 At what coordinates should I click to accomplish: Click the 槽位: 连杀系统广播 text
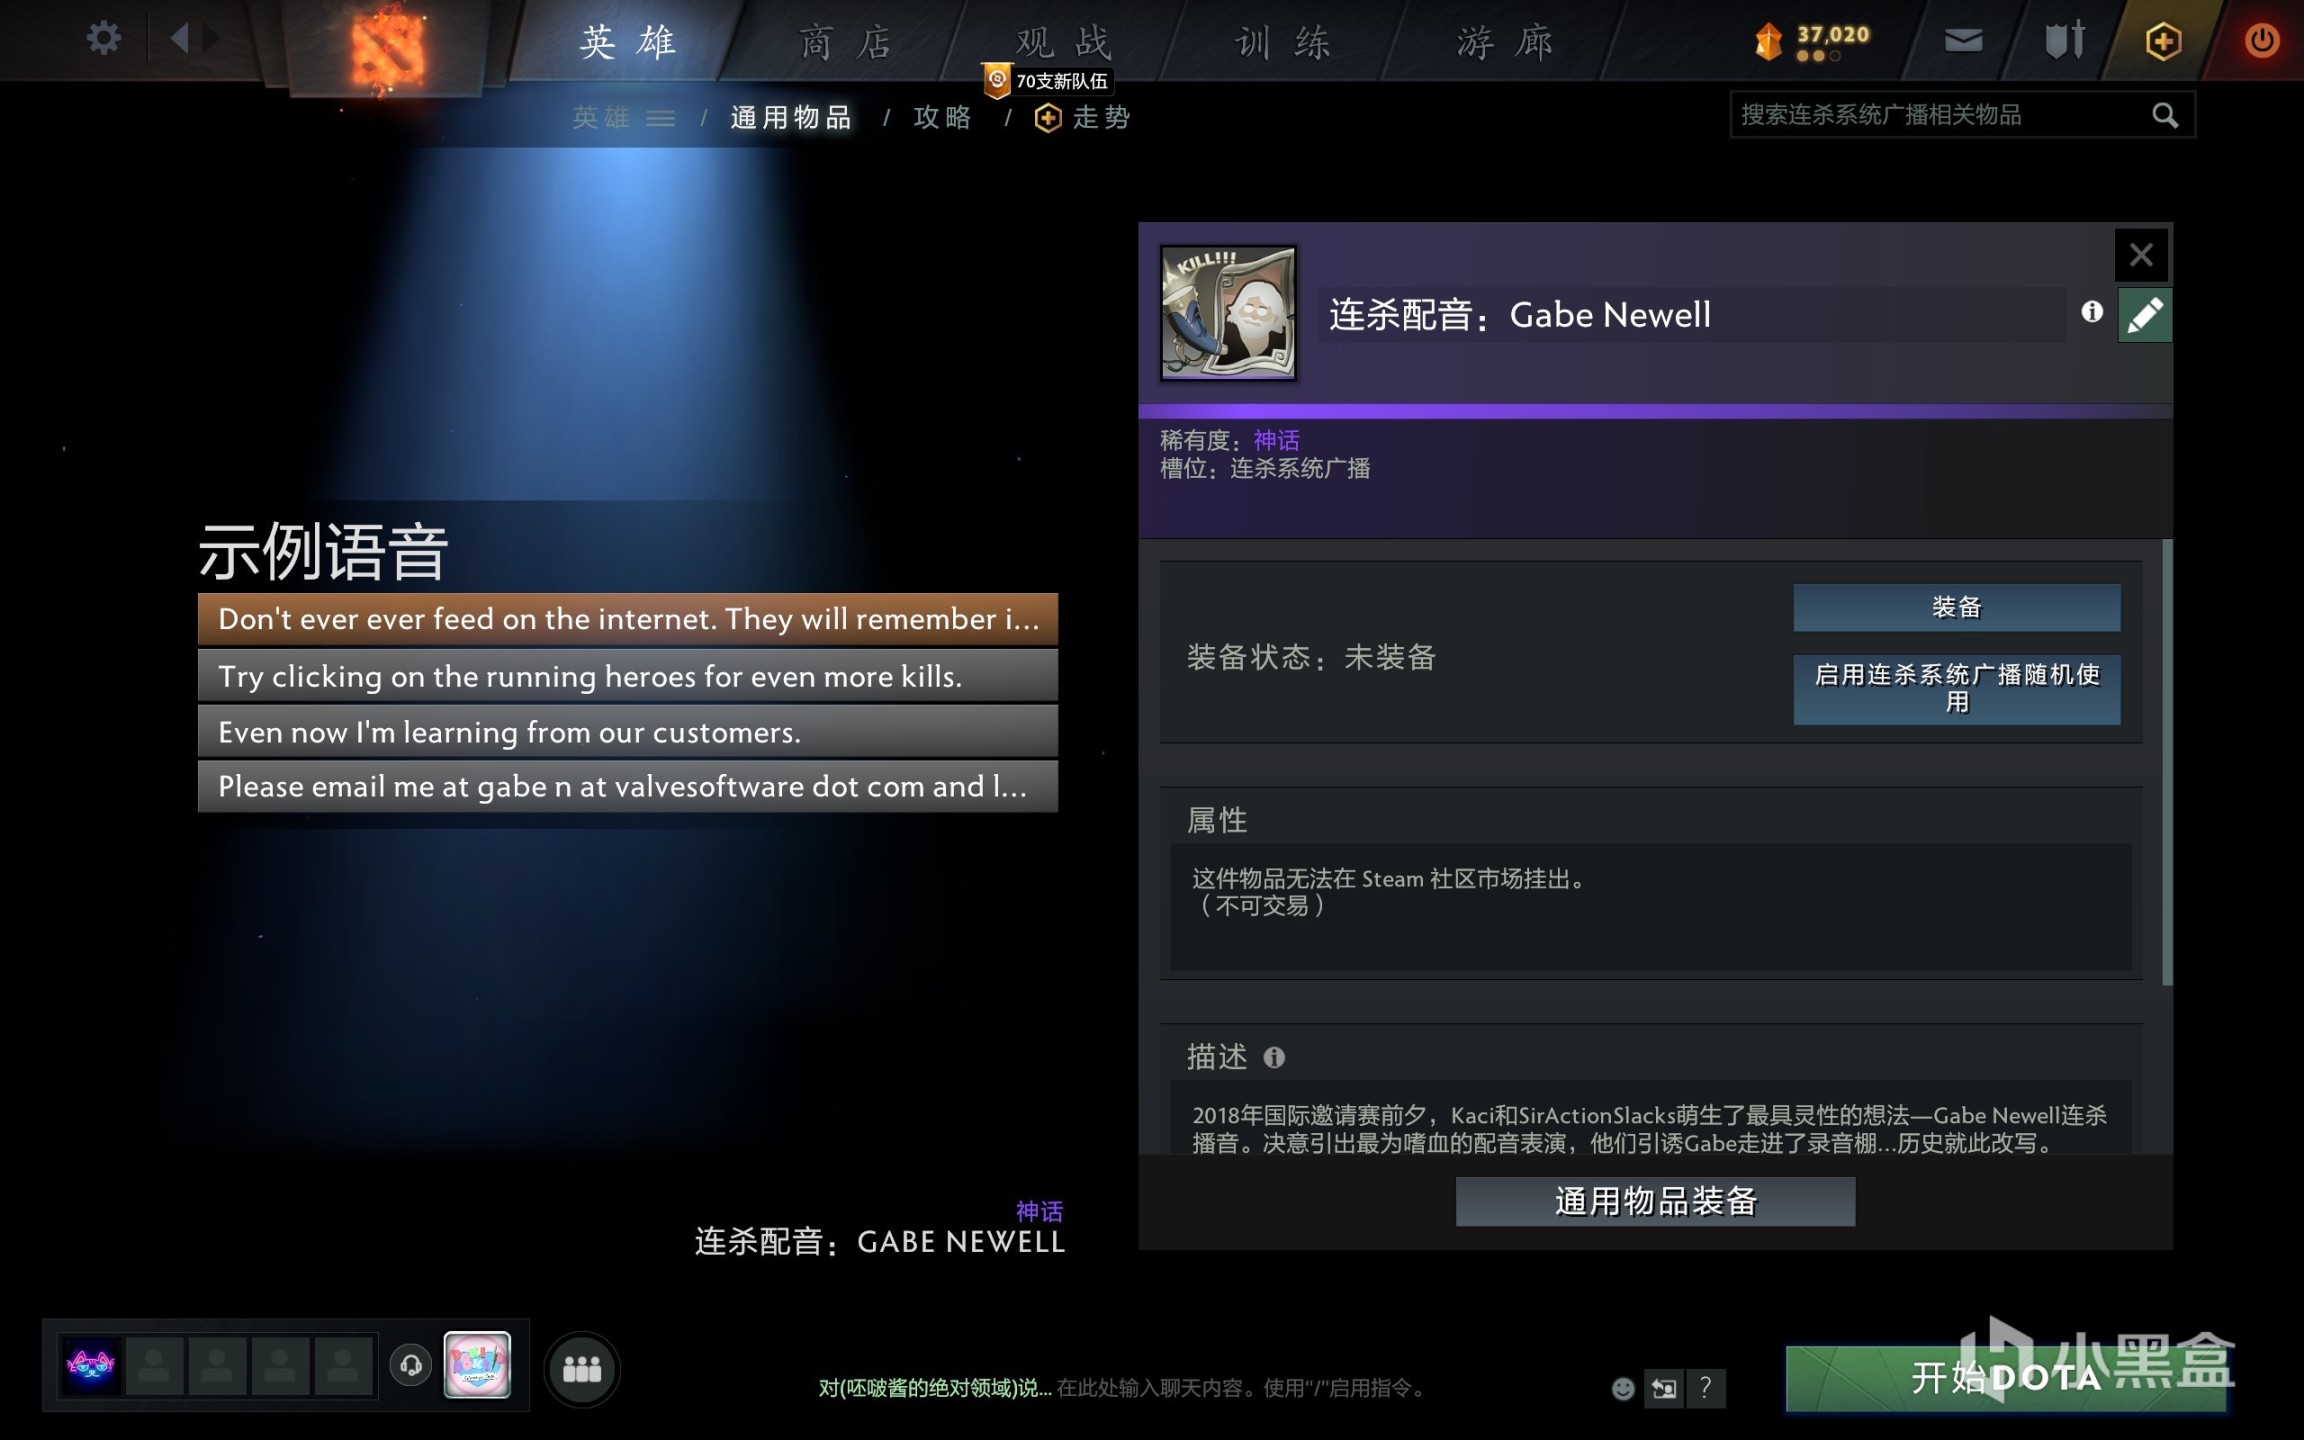pyautogui.click(x=1265, y=468)
